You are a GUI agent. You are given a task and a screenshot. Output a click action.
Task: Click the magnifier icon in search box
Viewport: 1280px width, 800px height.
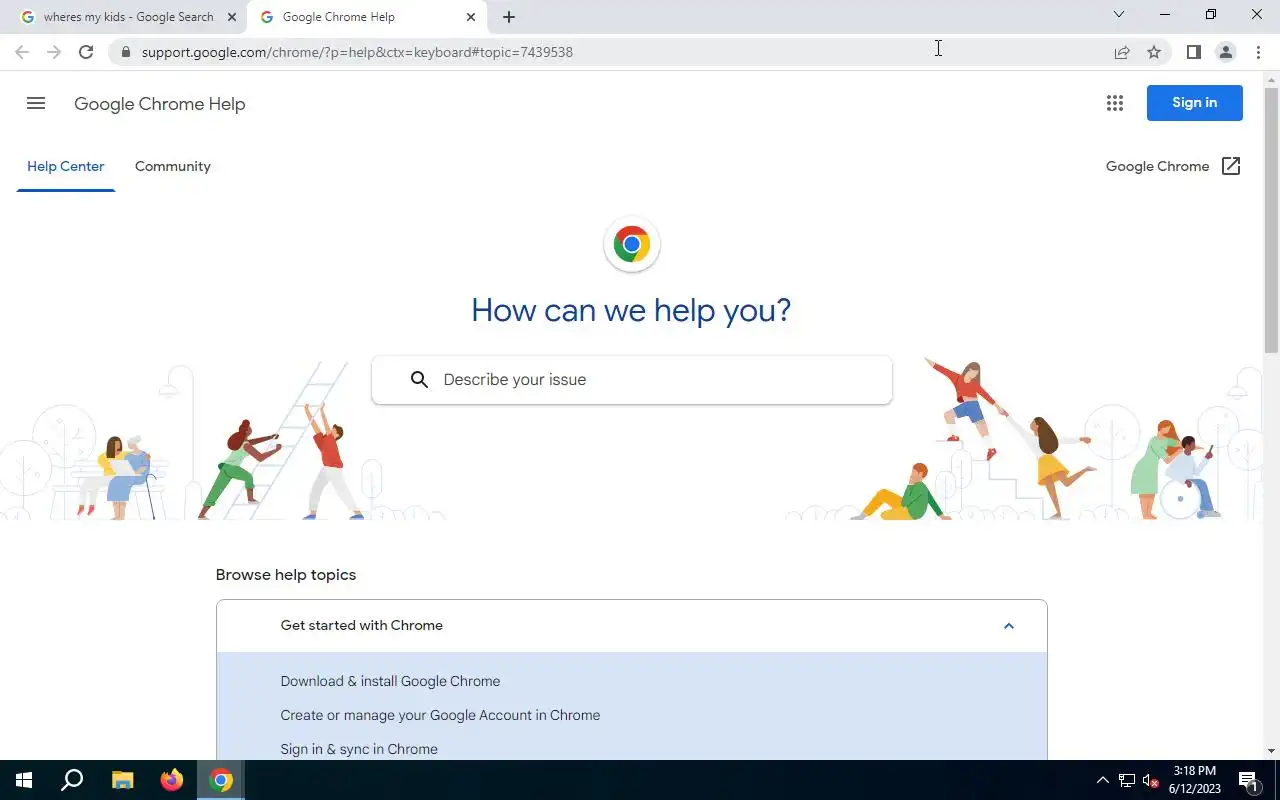[x=420, y=380]
